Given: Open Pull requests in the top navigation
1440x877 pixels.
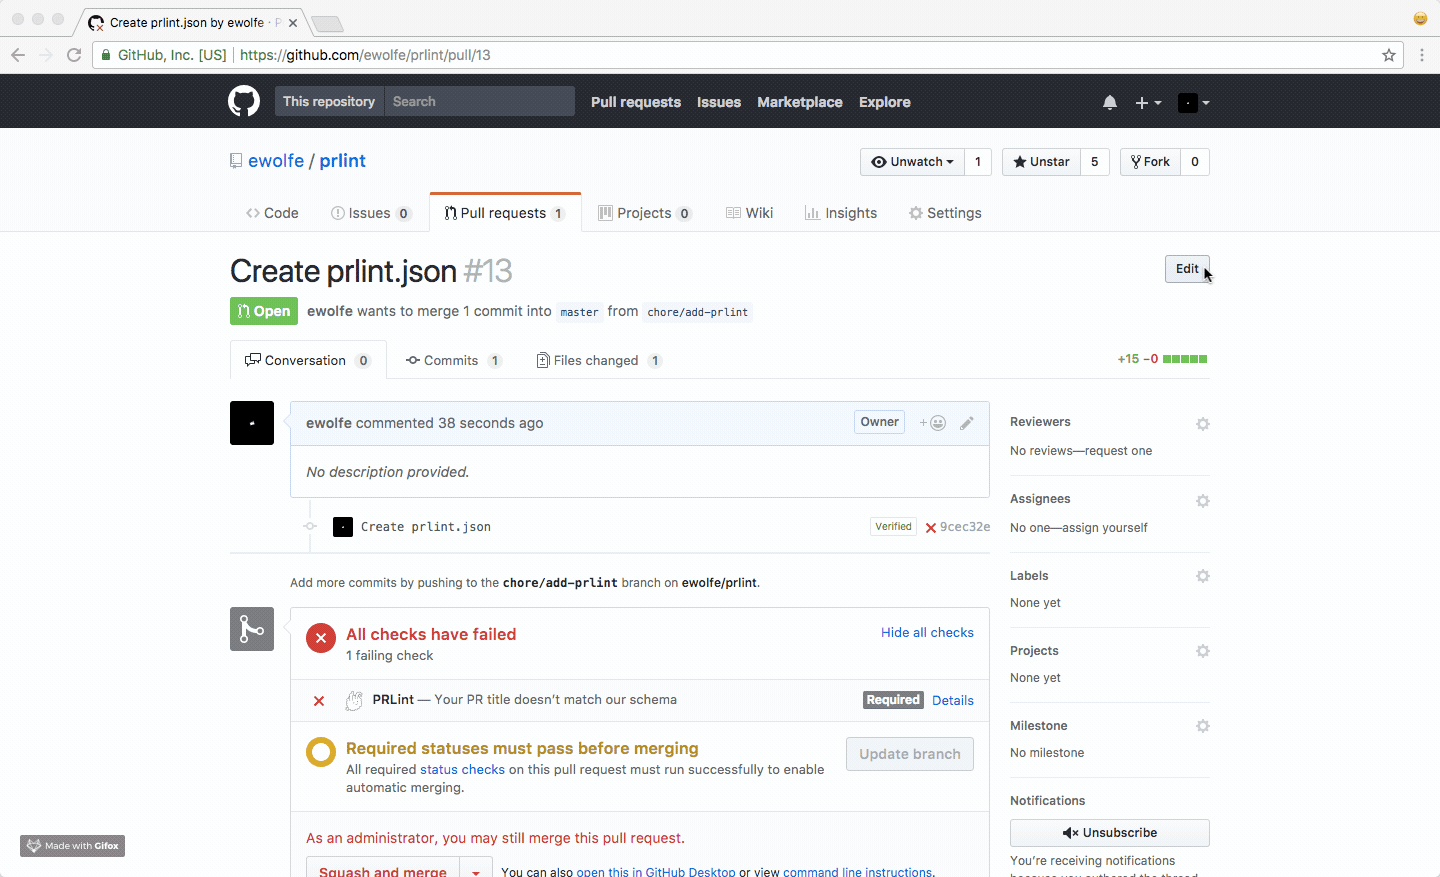Looking at the screenshot, I should (636, 102).
